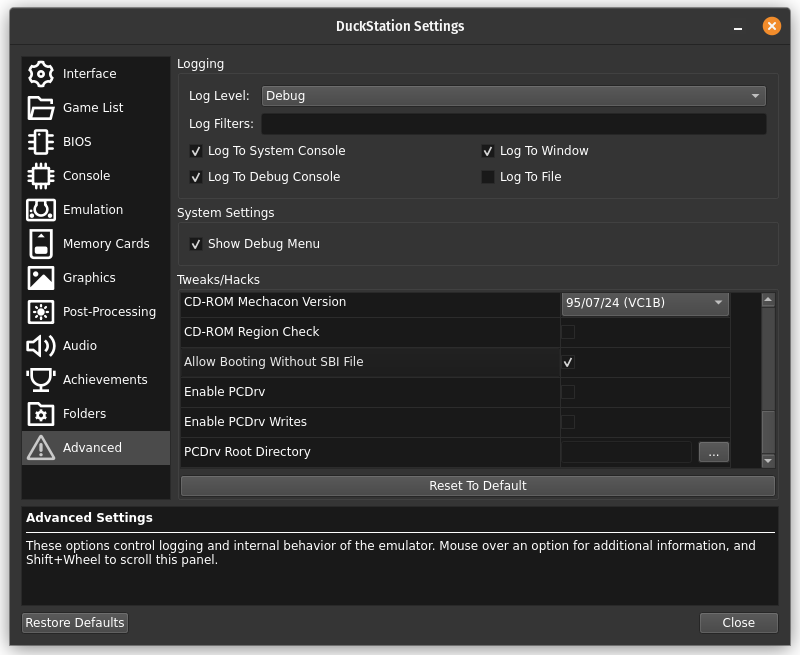800x655 pixels.
Task: Click the Enable PCDrv Writes row label
Action: [245, 422]
